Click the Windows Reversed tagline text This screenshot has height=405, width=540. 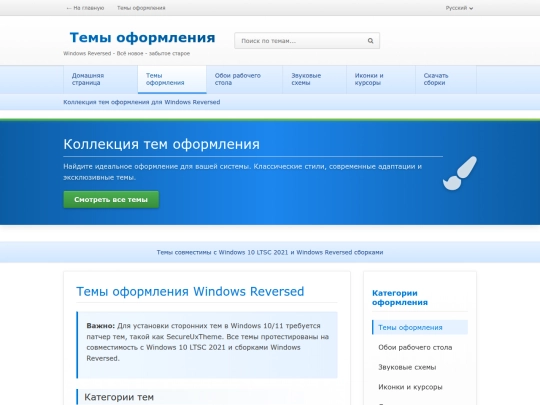click(x=126, y=53)
